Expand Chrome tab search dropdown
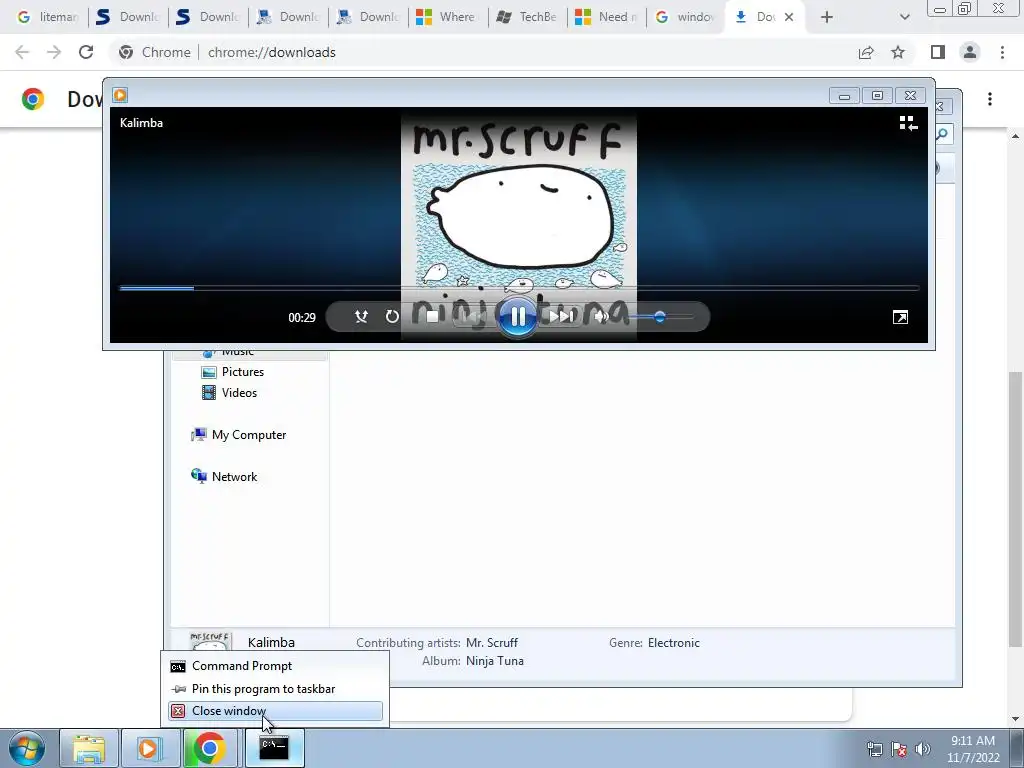 904,17
